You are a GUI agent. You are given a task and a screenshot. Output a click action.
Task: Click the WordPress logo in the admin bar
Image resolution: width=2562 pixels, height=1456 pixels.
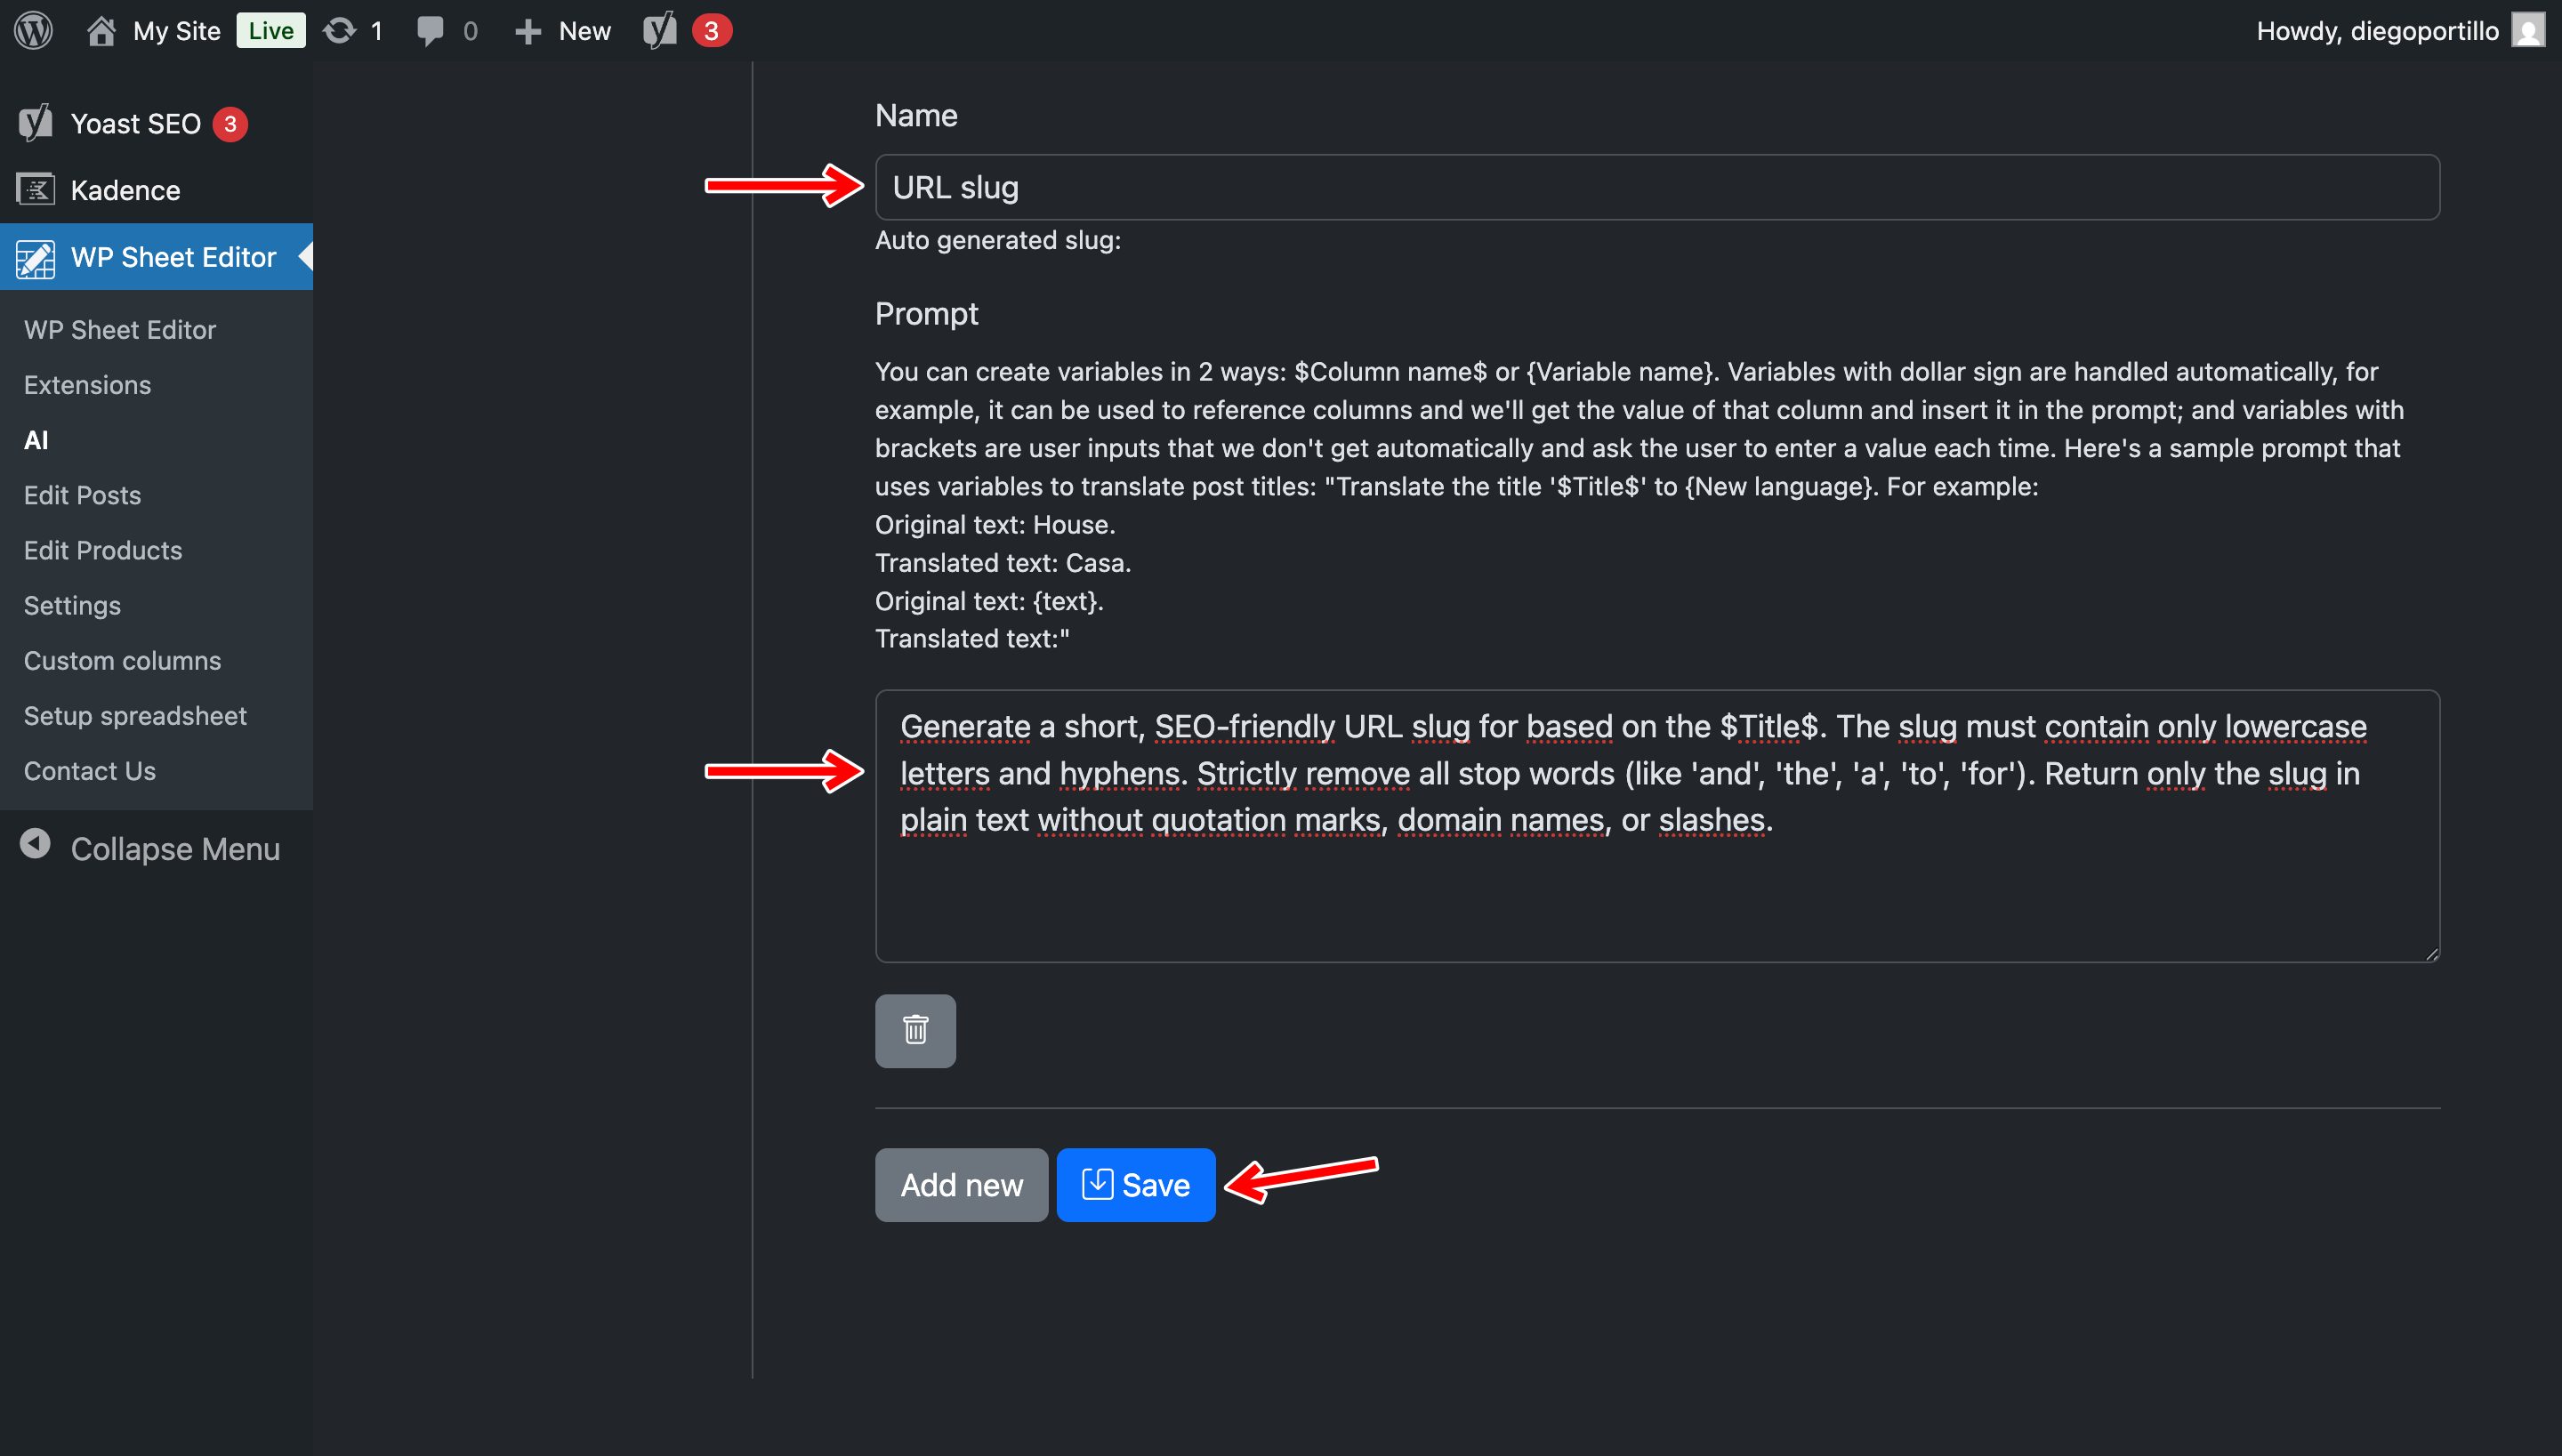[33, 30]
